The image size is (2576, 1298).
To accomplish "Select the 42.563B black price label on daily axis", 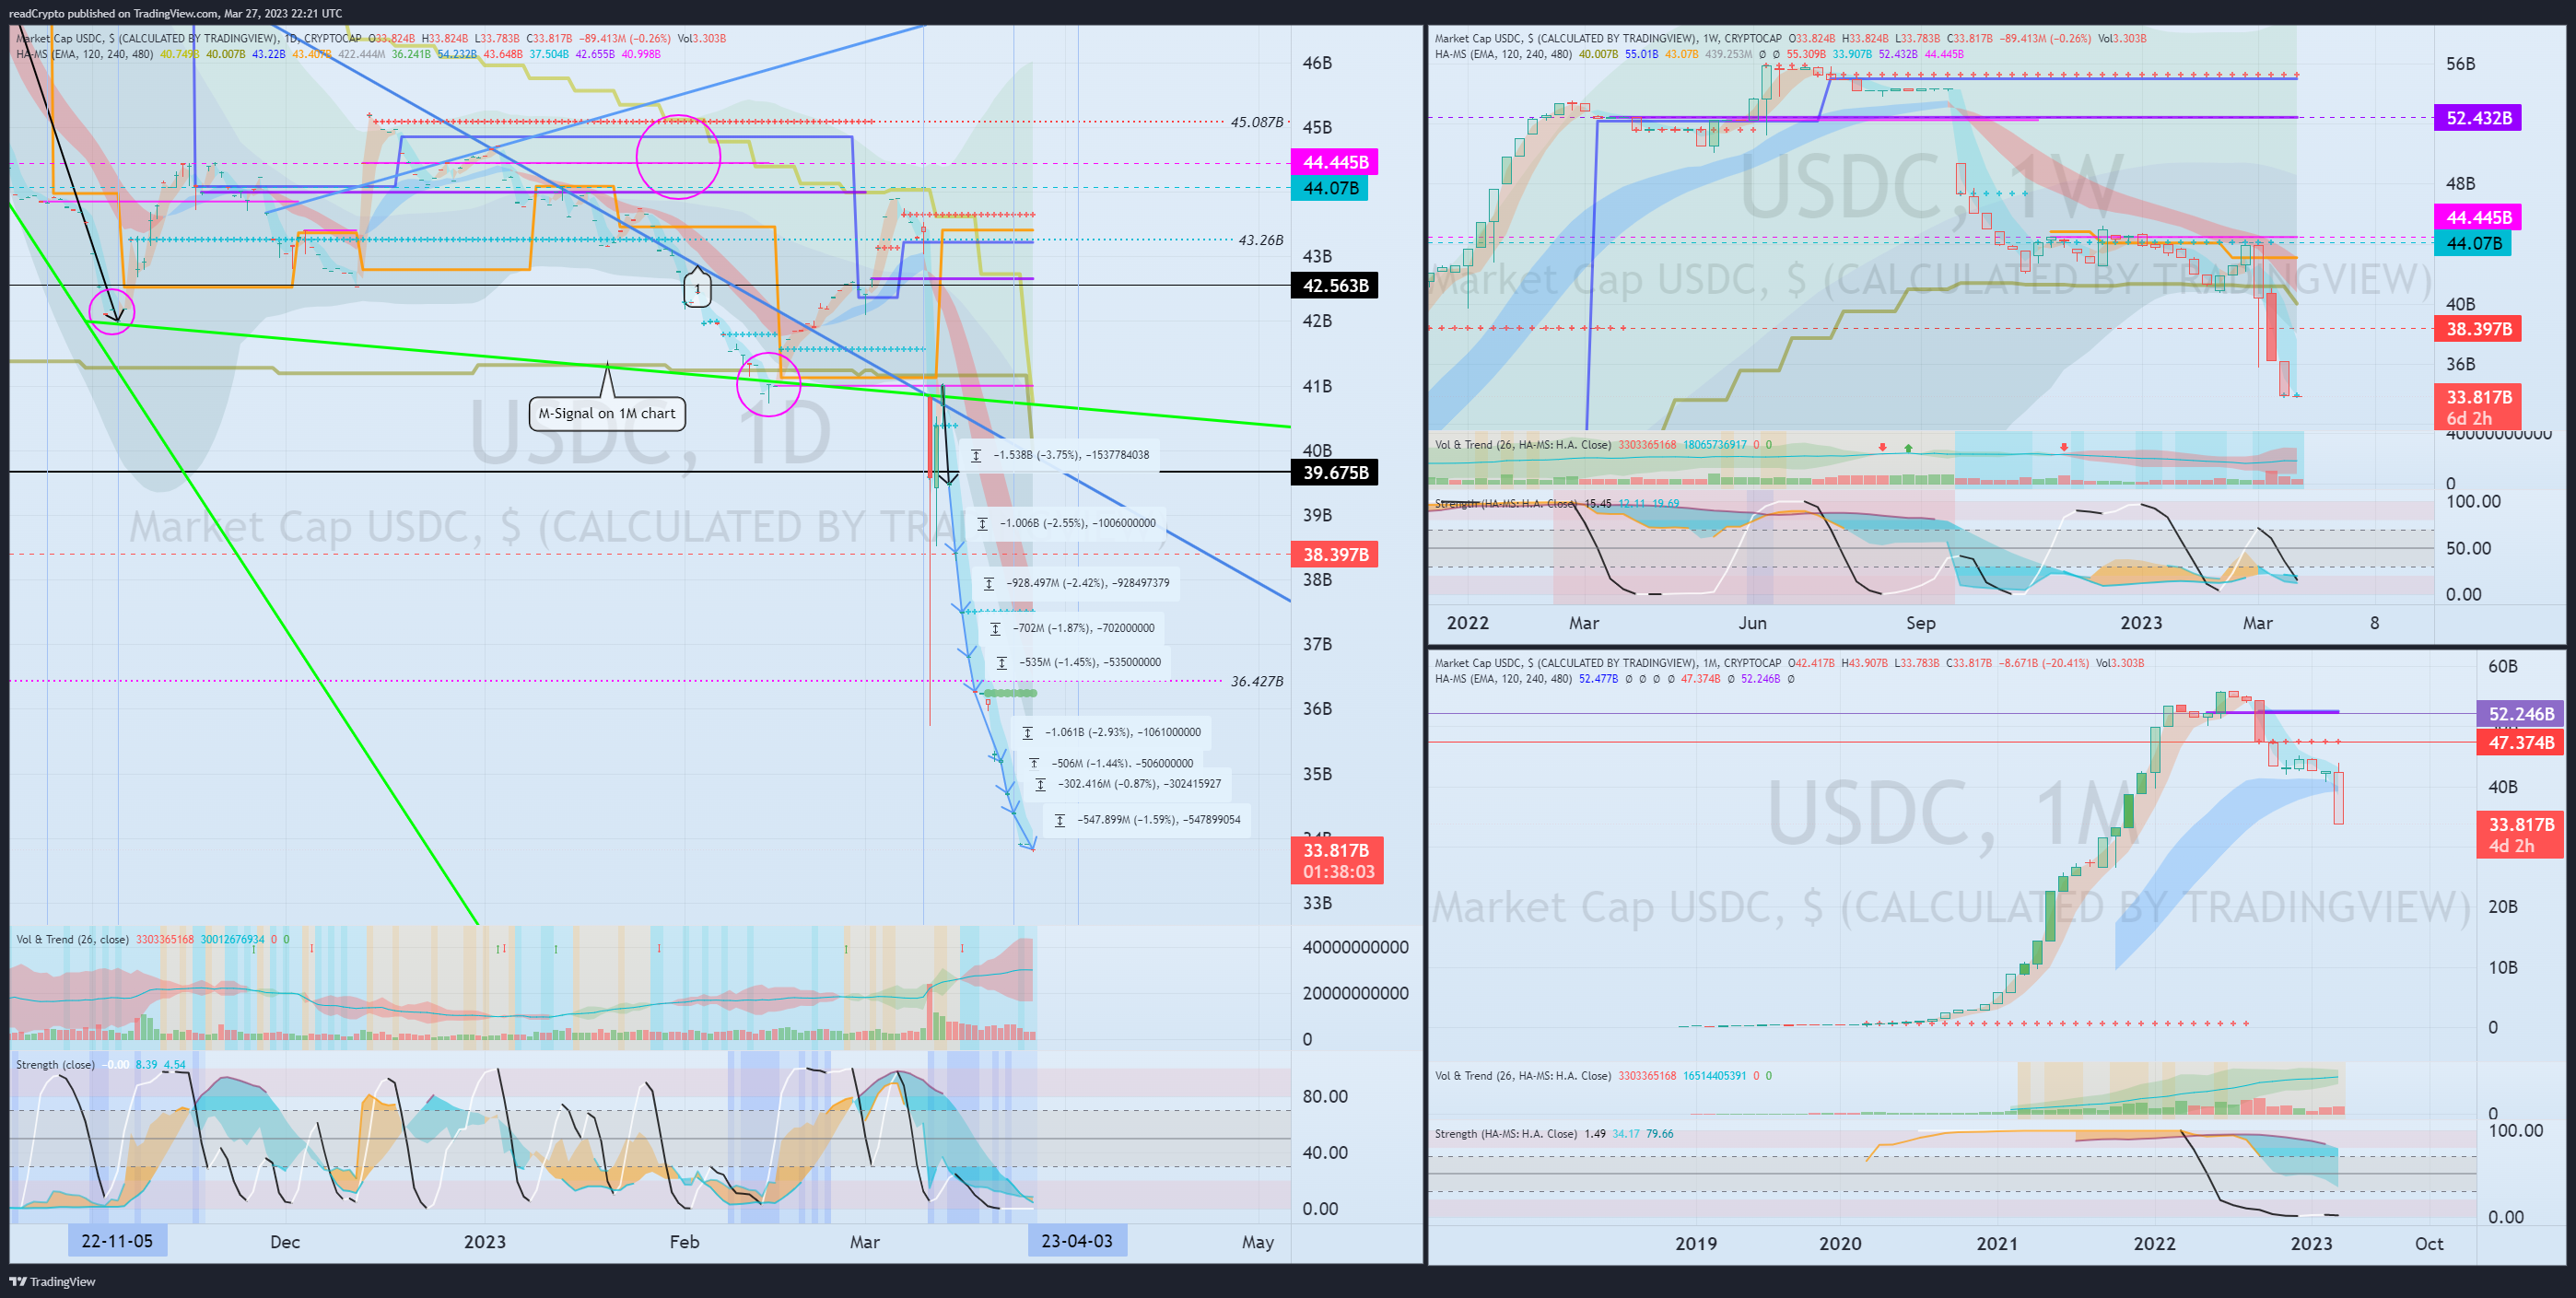I will [1334, 286].
